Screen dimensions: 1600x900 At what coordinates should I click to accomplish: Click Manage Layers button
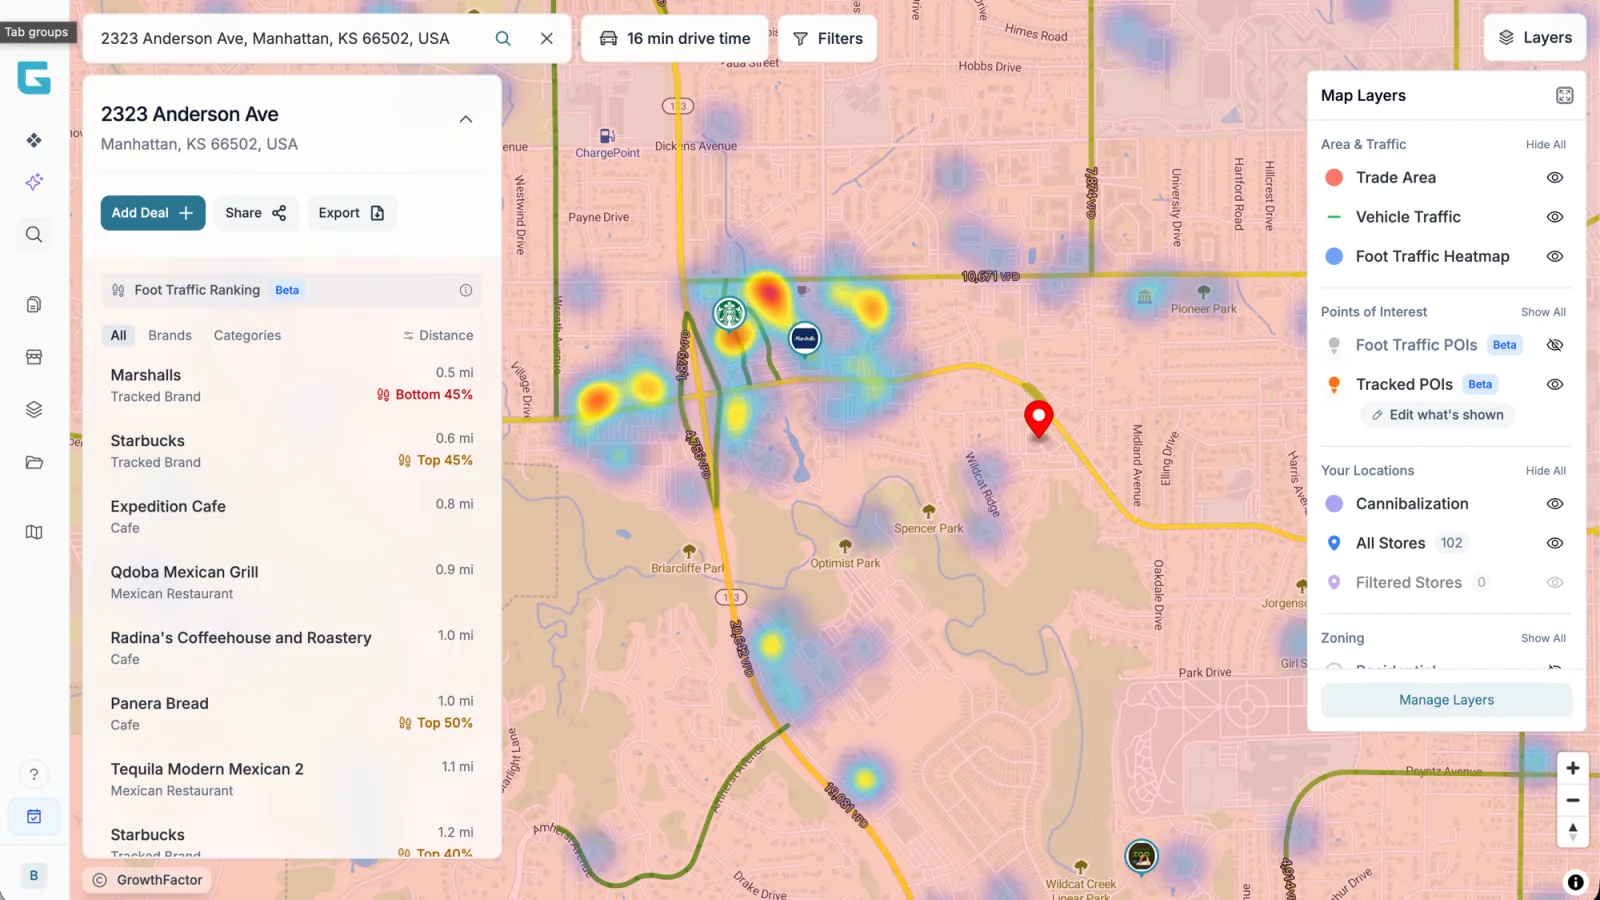pos(1446,700)
